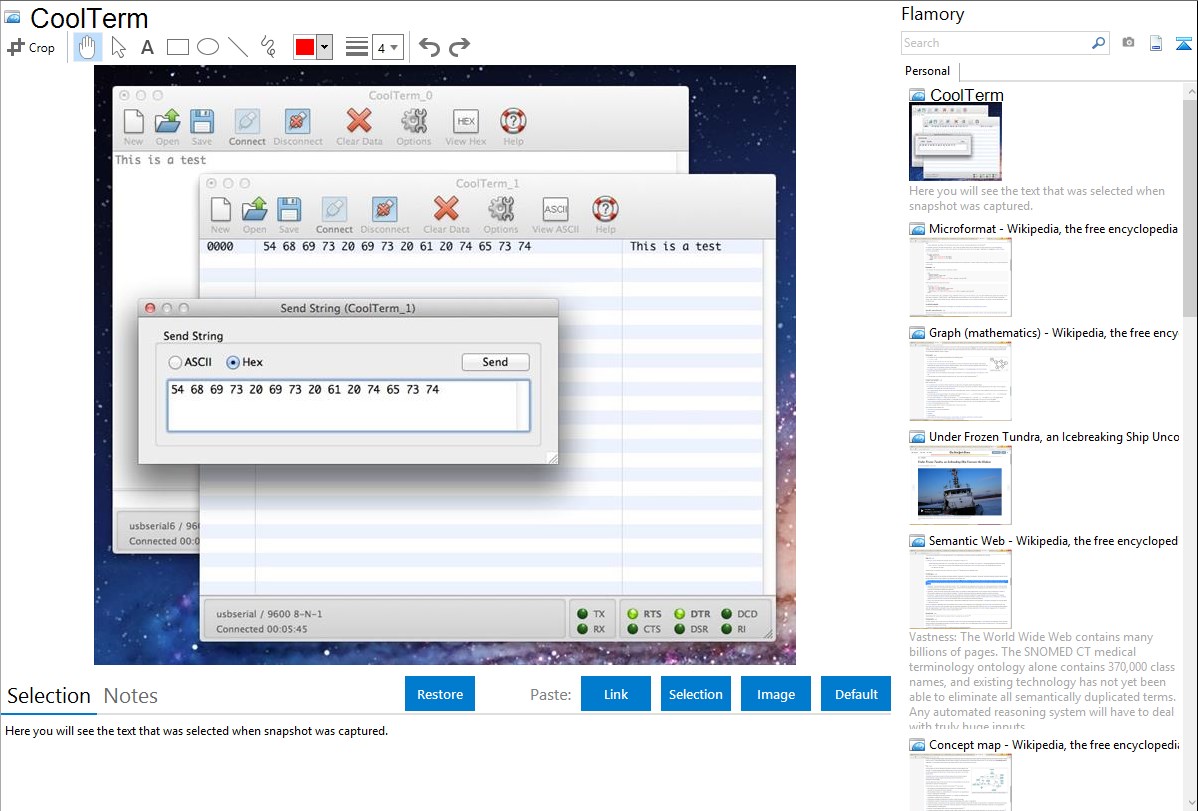Click the Link paste button
The height and width of the screenshot is (811, 1198).
click(616, 694)
